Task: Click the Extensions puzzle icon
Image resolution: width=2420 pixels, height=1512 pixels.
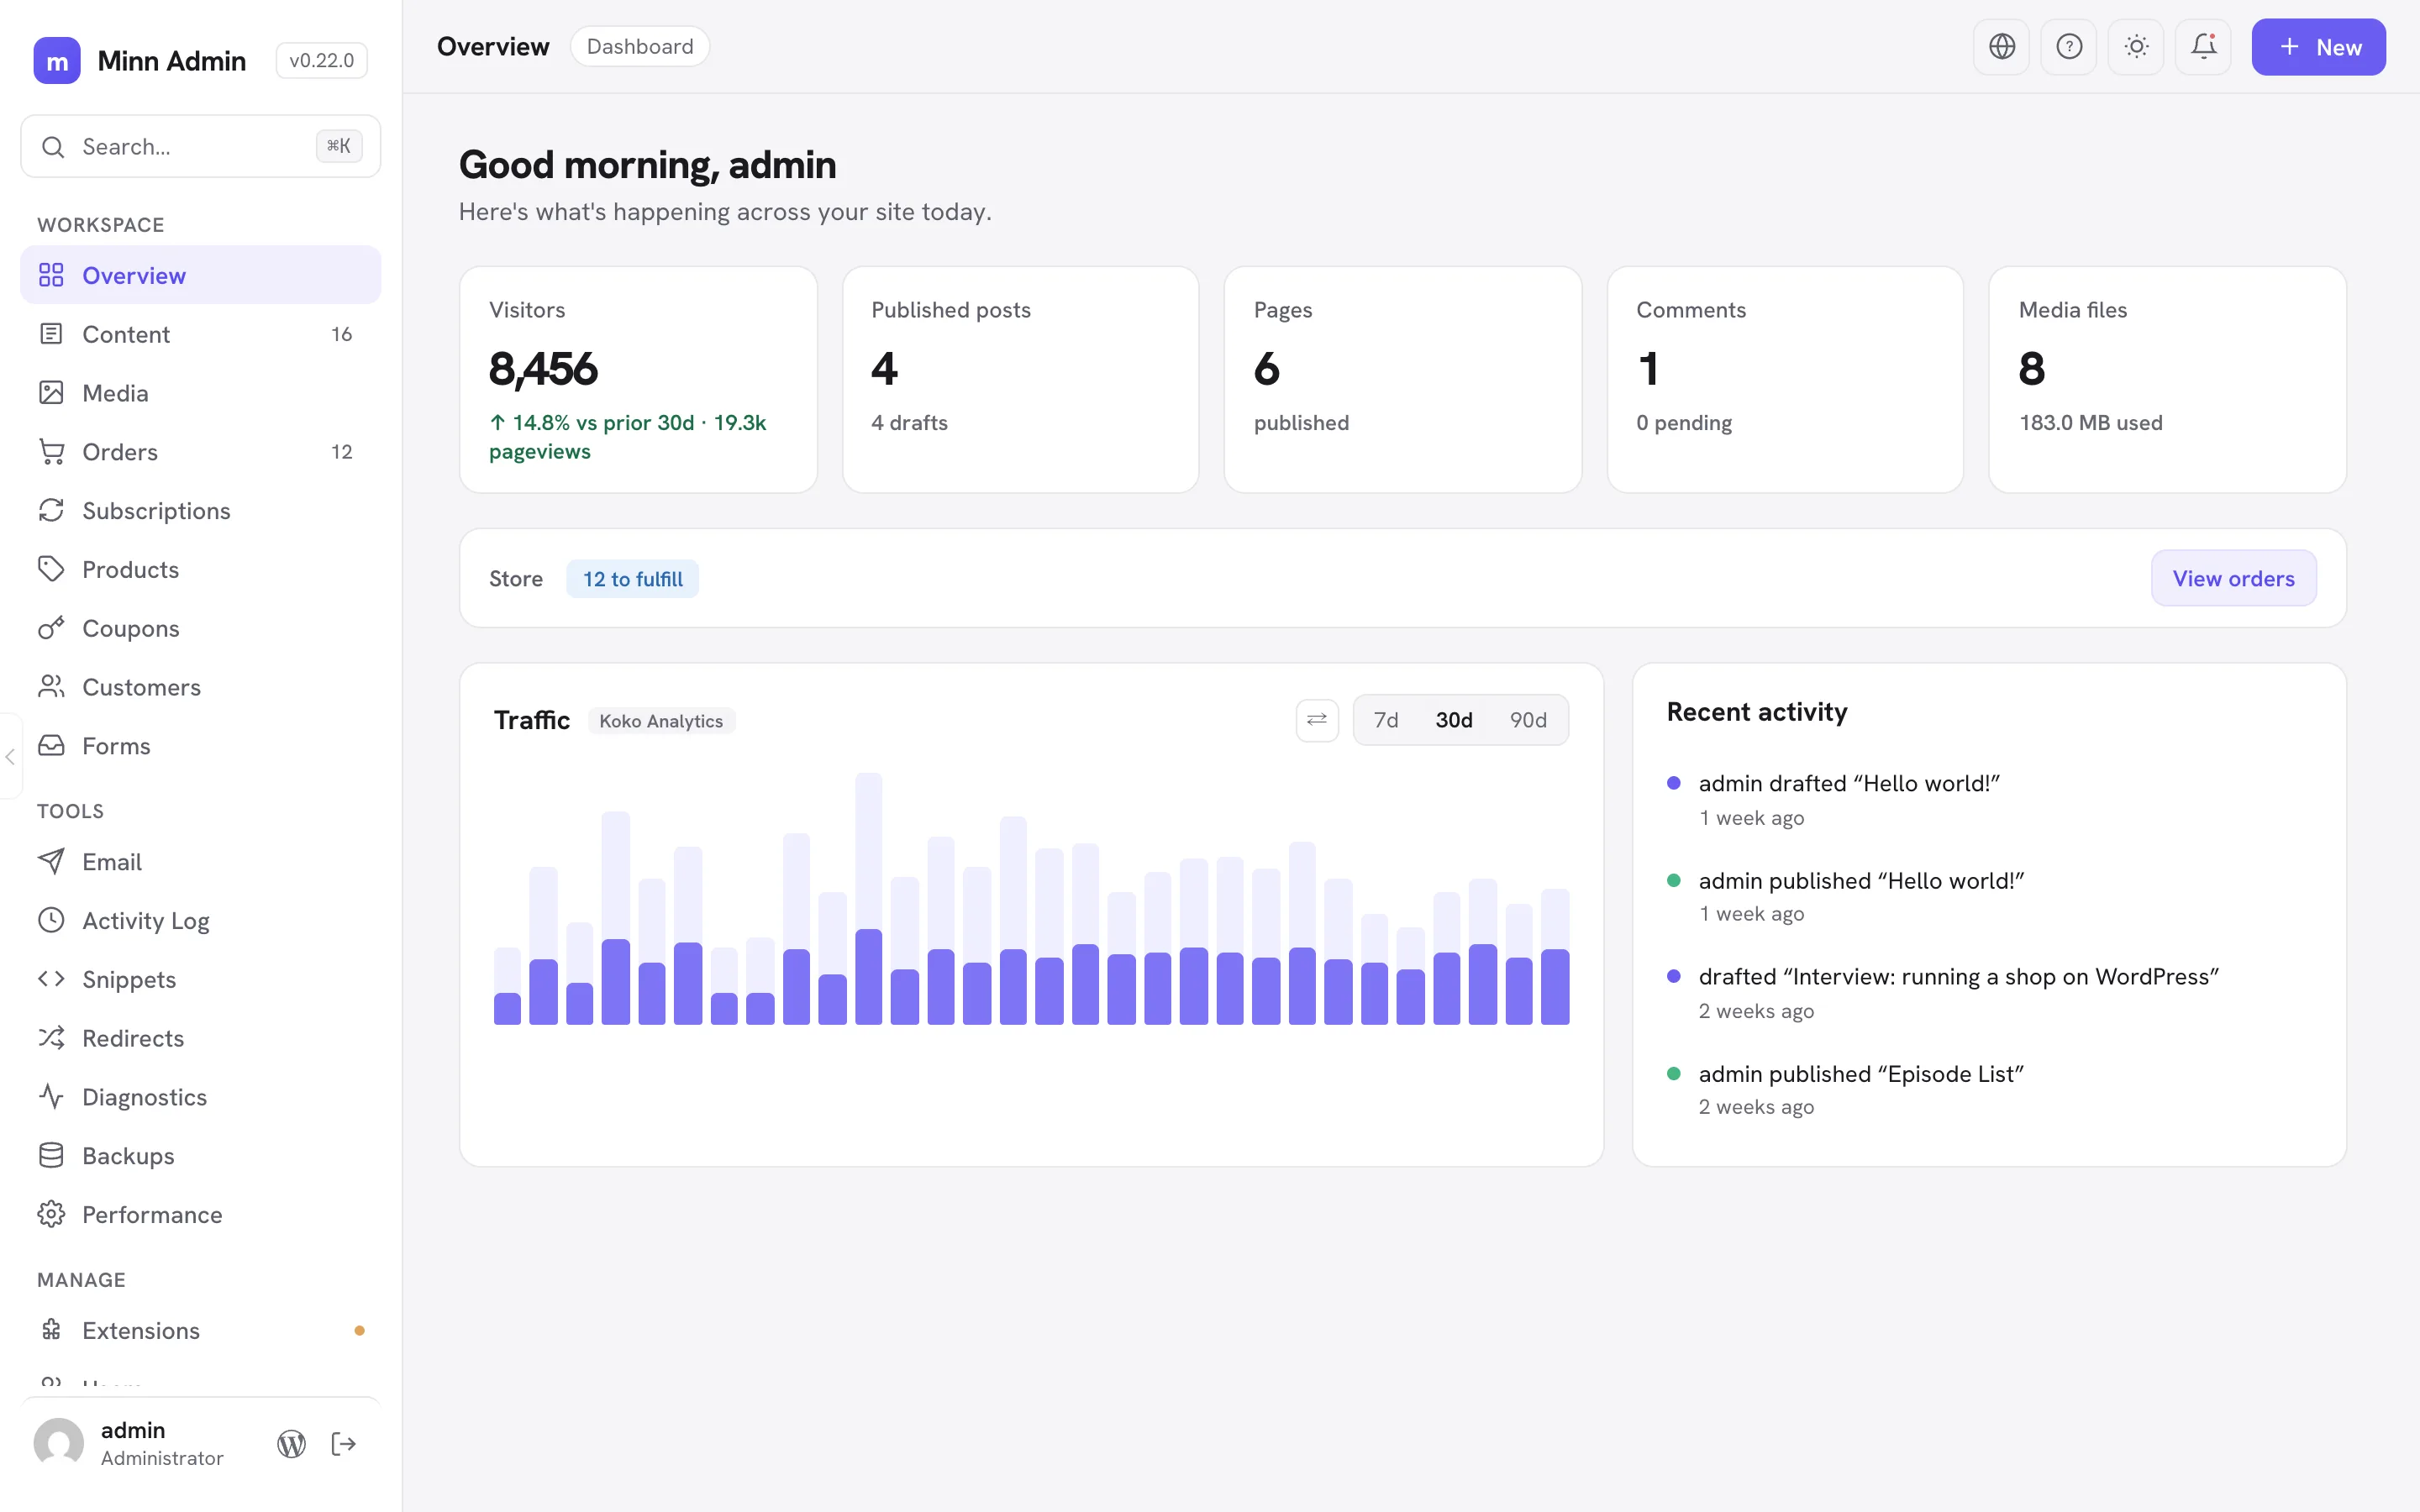Action: [x=51, y=1331]
